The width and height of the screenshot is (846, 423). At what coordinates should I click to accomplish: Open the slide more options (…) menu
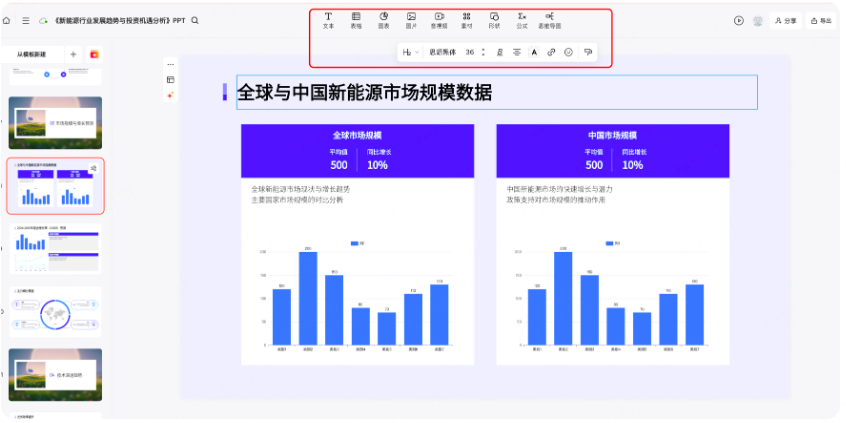coord(170,64)
